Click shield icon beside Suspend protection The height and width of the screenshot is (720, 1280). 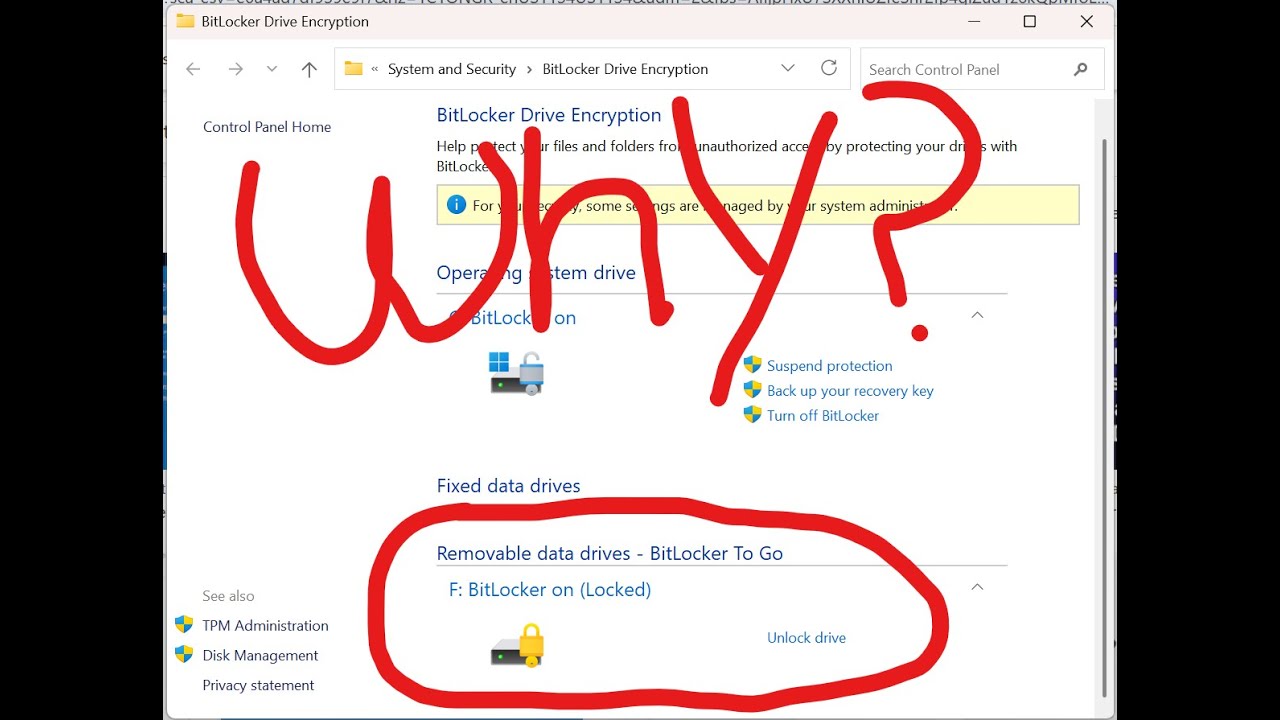(x=753, y=365)
